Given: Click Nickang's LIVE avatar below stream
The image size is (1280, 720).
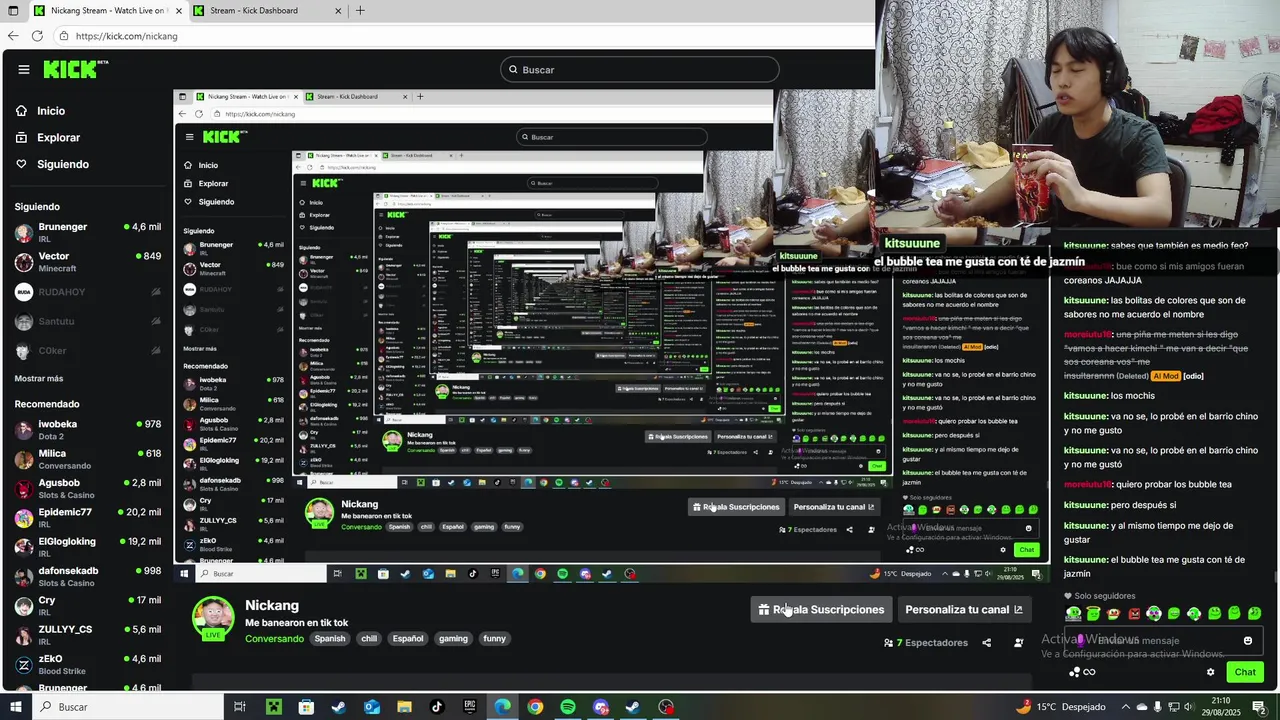Looking at the screenshot, I should click(213, 618).
